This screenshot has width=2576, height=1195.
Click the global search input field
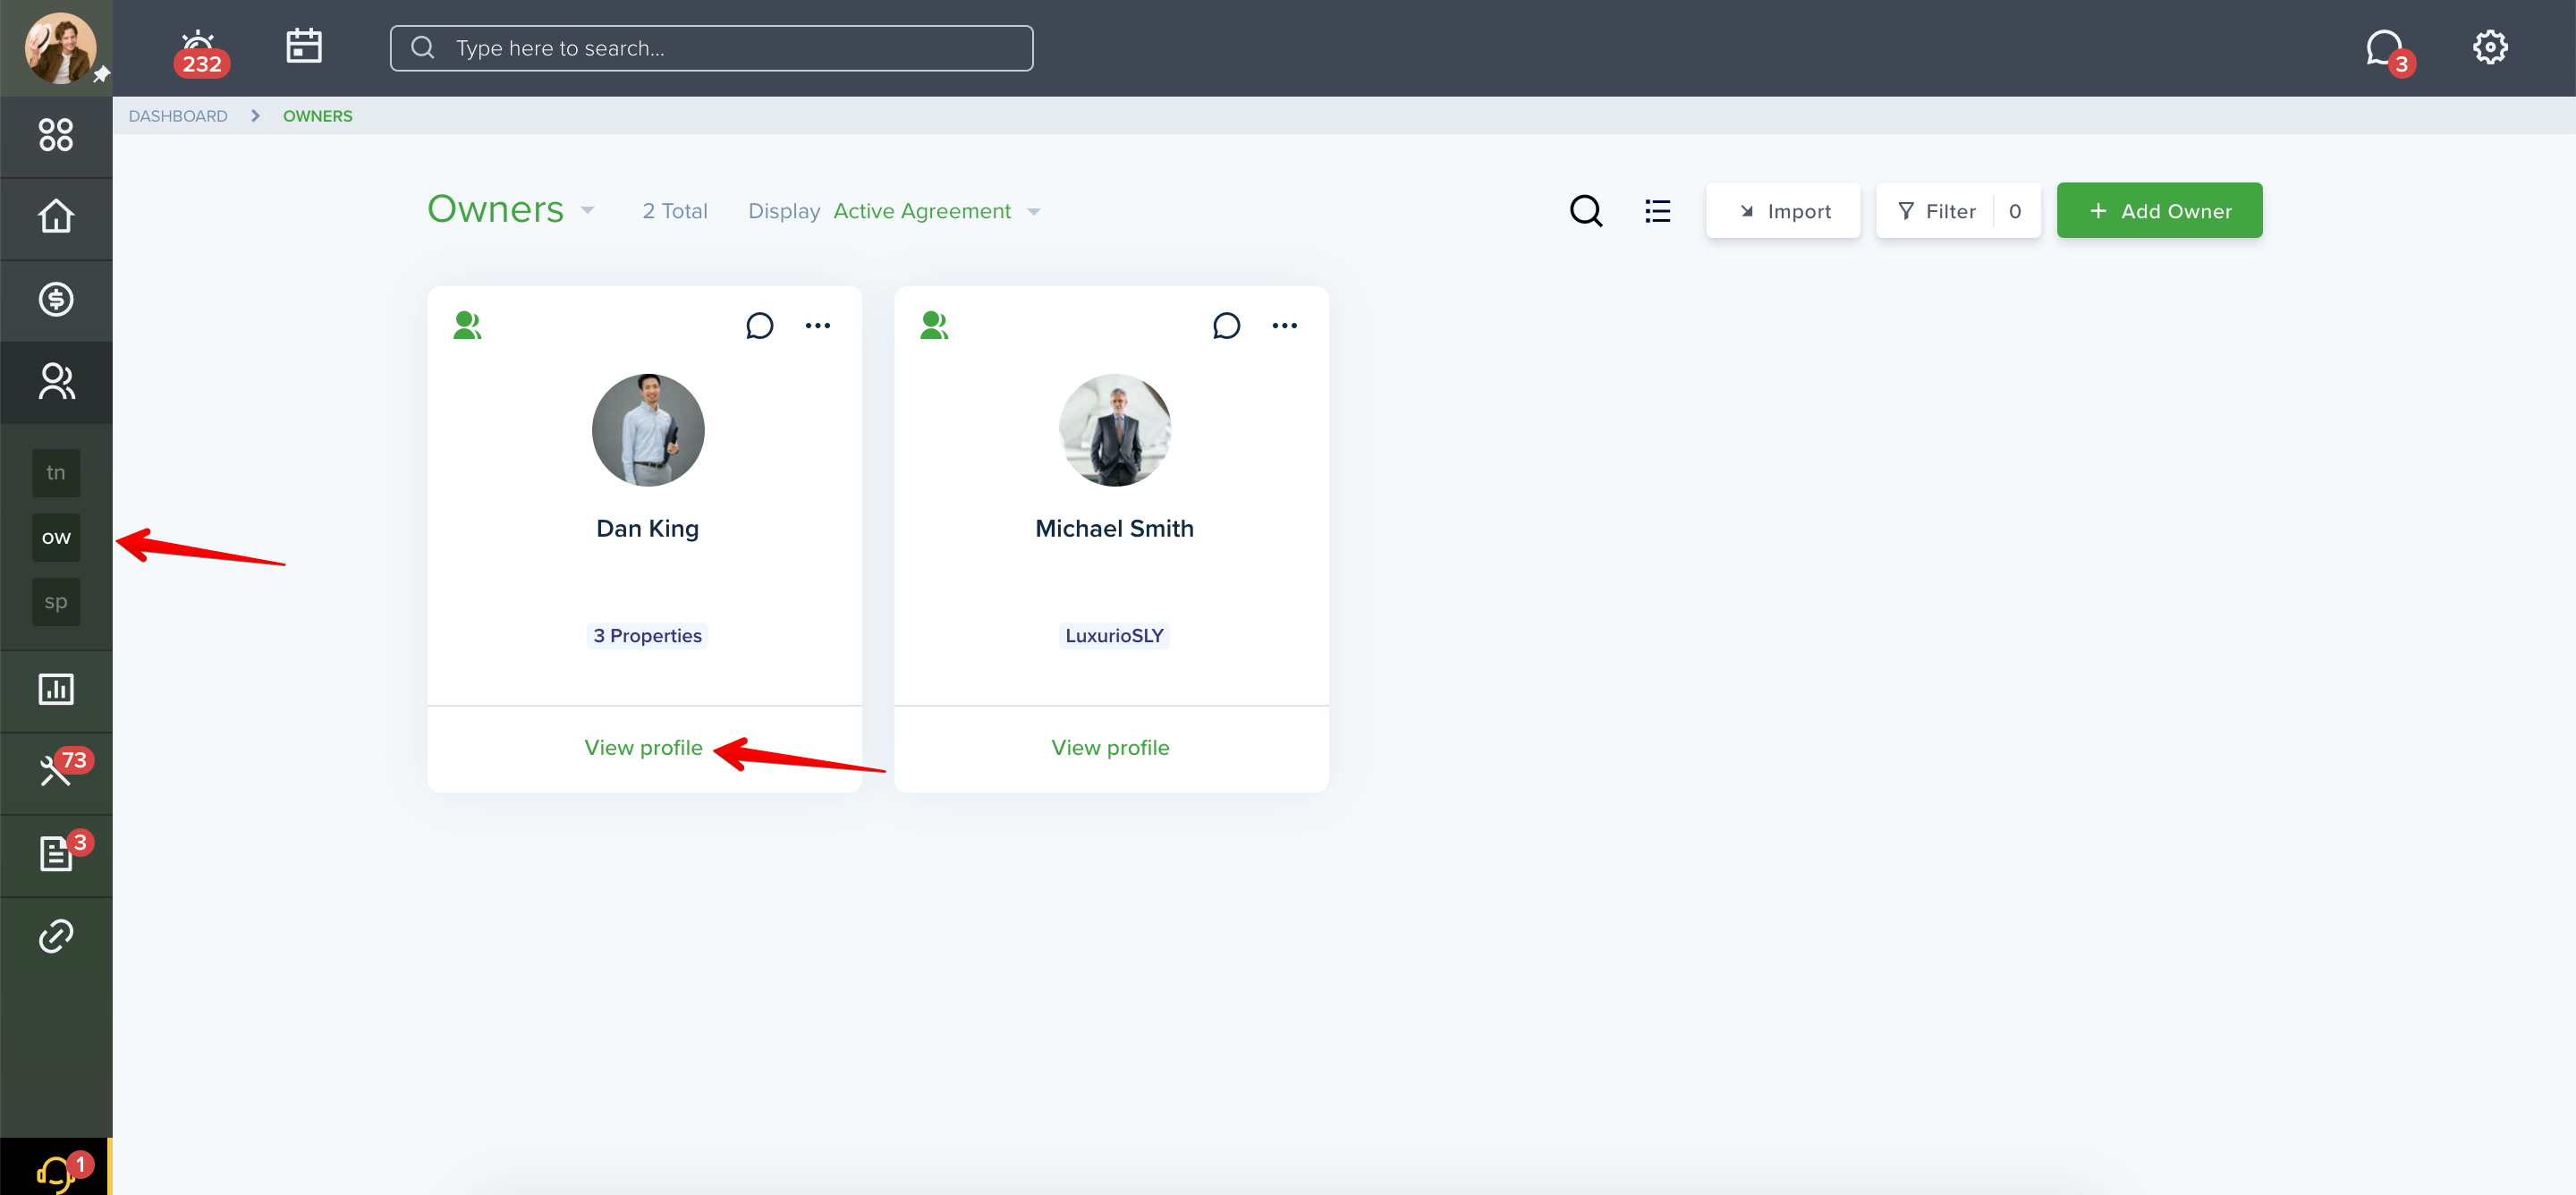tap(711, 48)
